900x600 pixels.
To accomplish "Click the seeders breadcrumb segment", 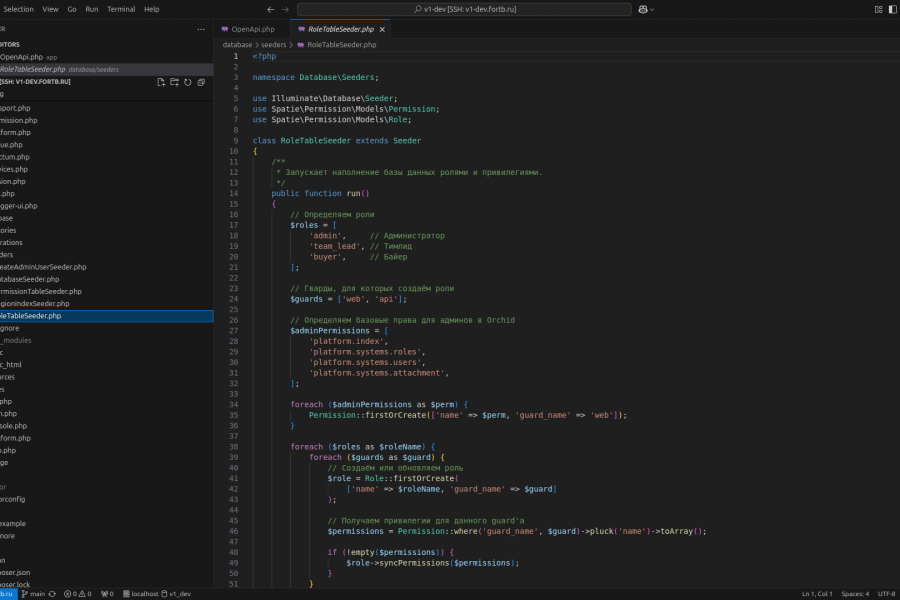I will (x=273, y=45).
